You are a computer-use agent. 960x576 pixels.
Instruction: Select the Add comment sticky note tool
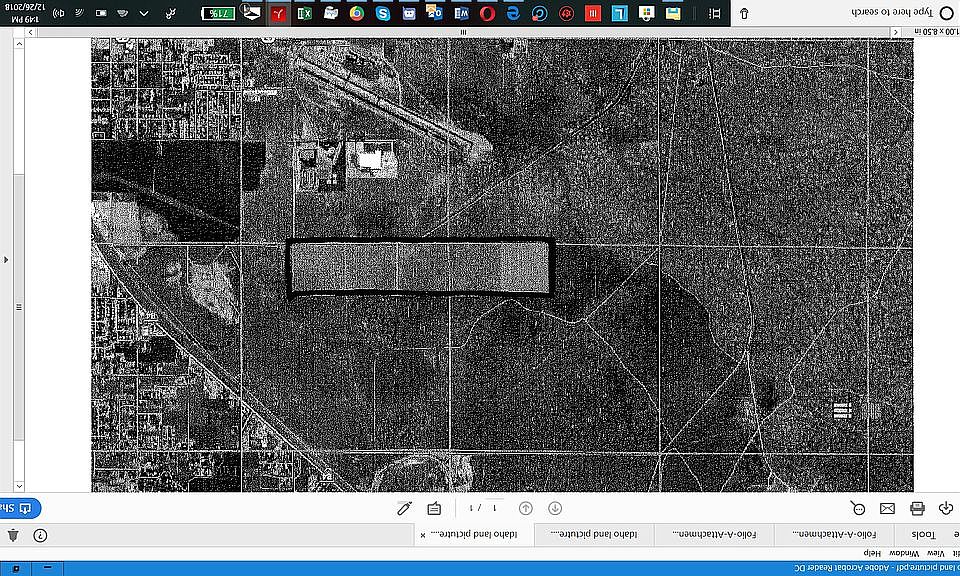(x=434, y=508)
